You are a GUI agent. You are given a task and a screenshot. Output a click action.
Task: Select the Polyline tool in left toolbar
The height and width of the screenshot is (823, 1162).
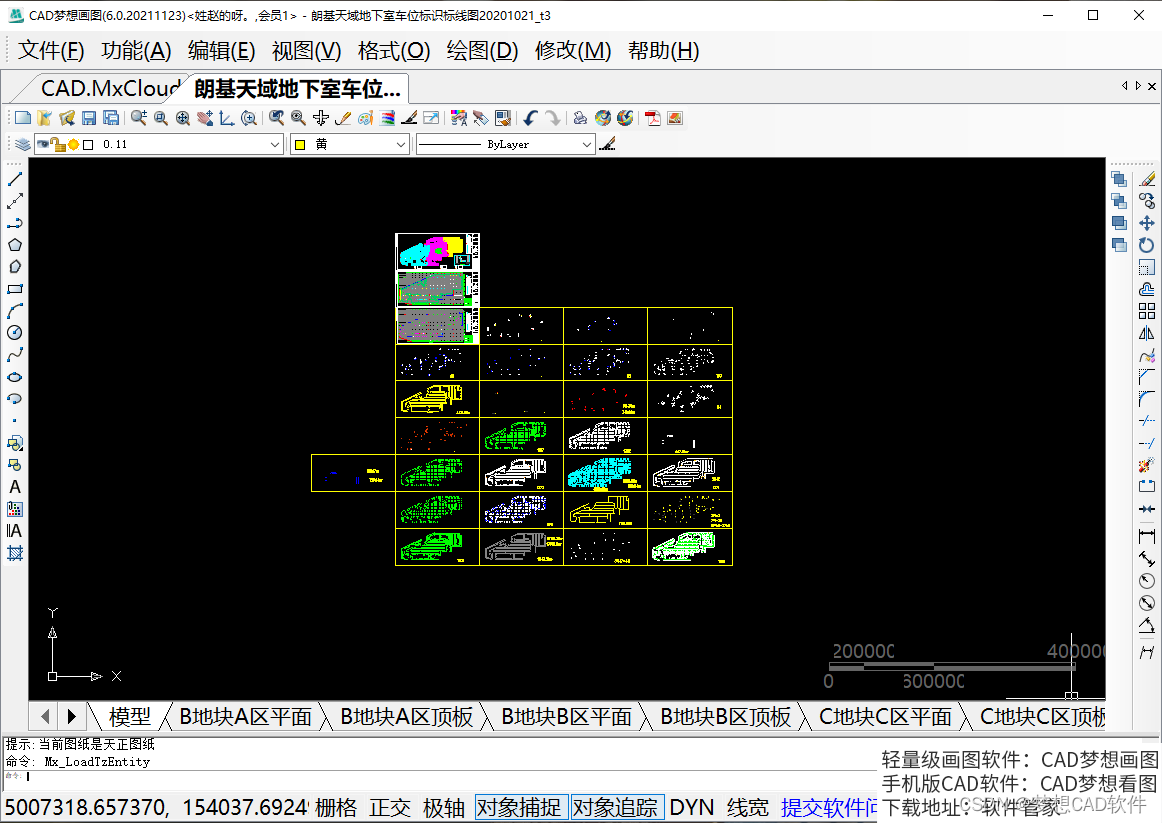15,223
